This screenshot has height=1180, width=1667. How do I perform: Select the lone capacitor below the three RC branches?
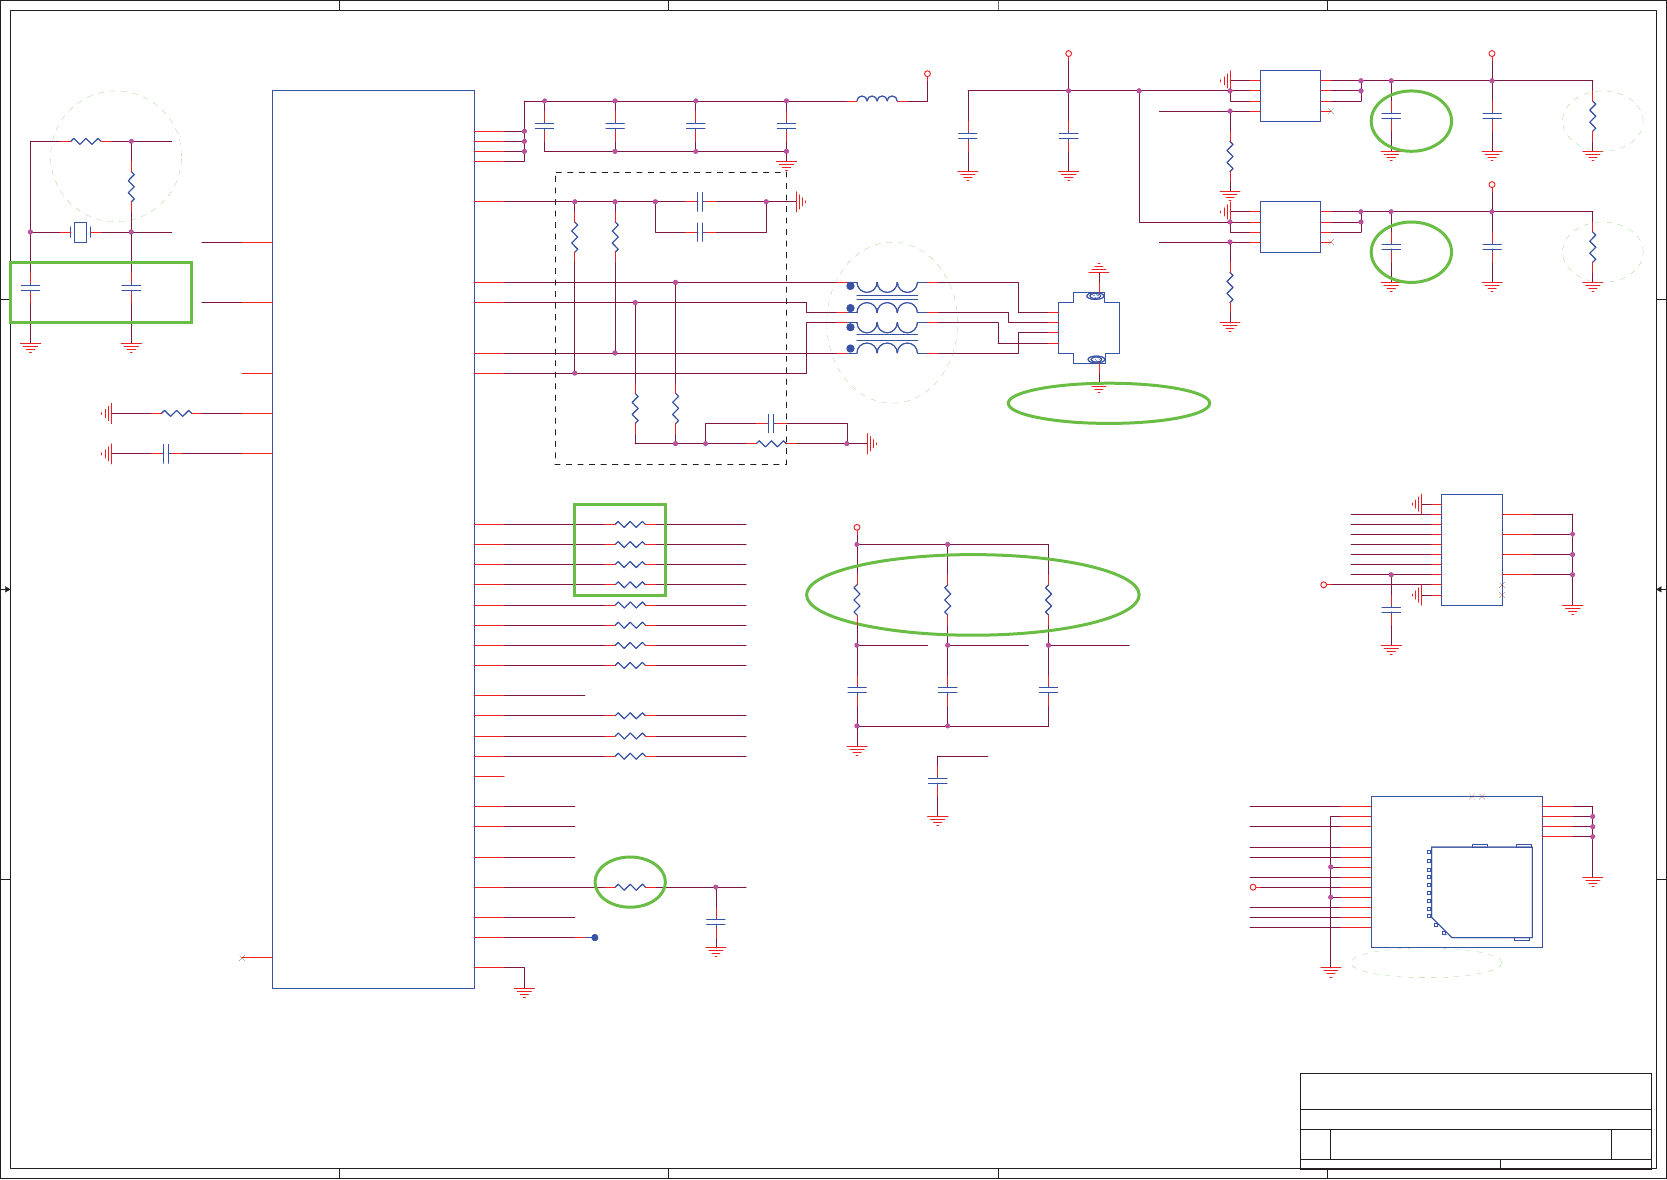point(937,781)
